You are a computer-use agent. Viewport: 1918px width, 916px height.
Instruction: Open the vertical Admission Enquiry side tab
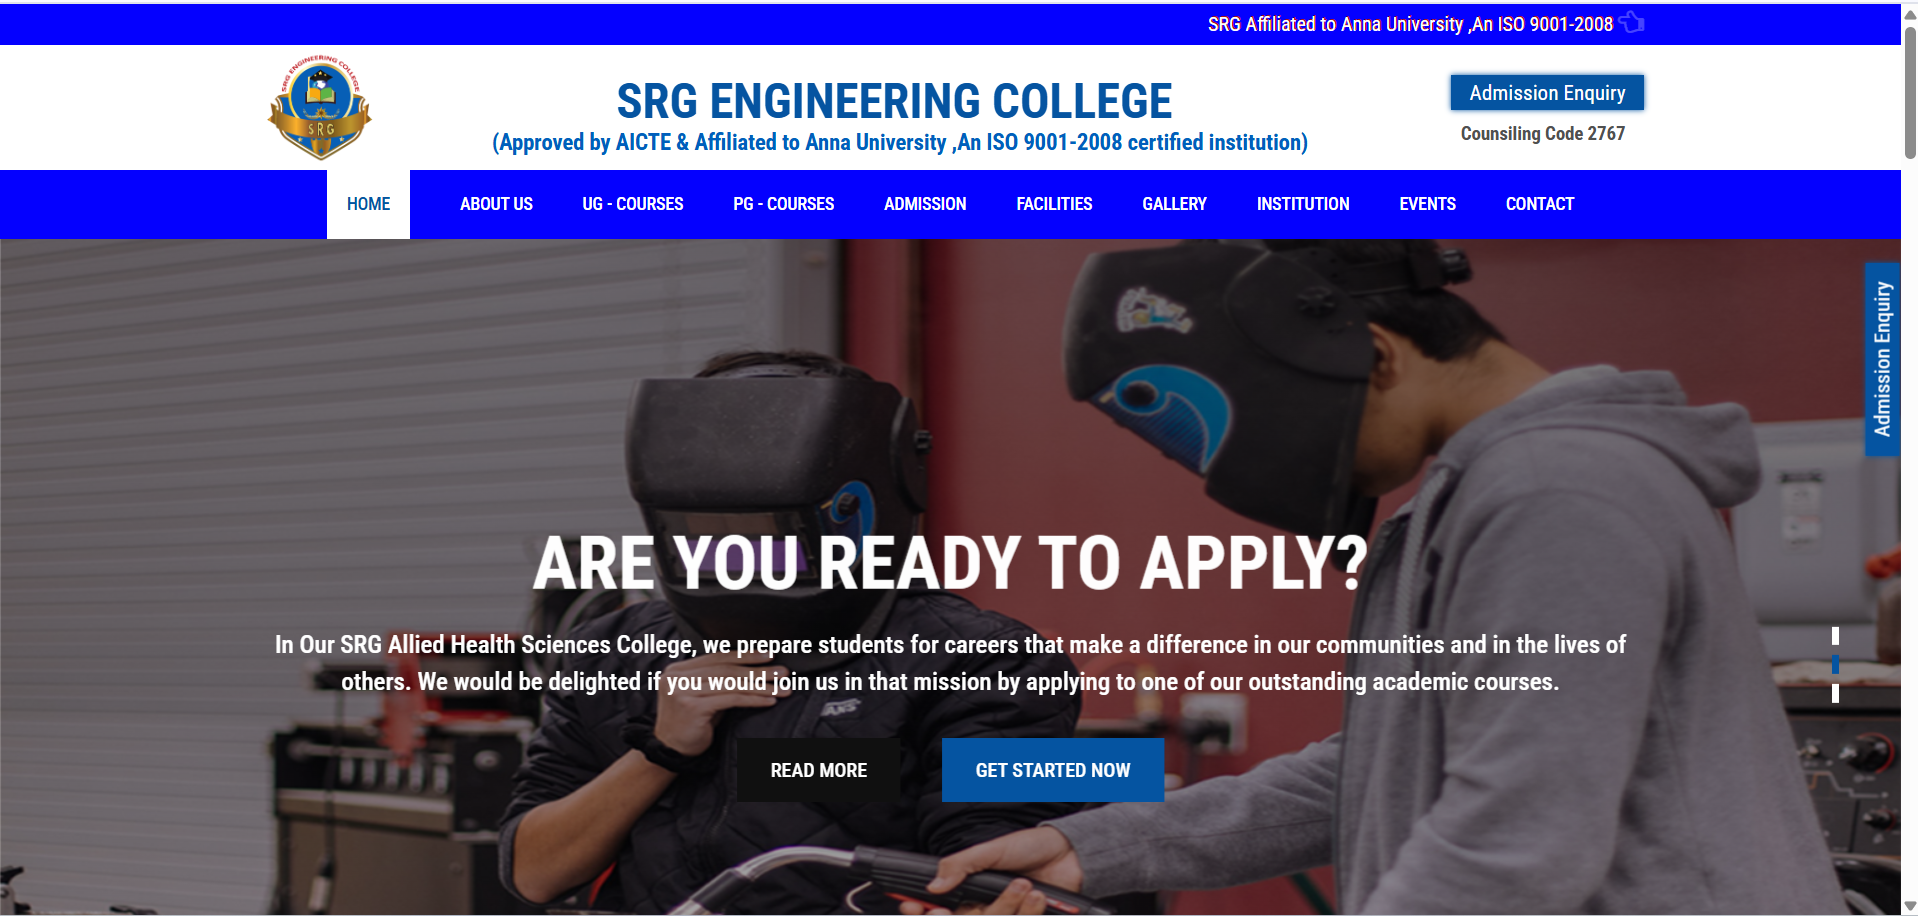click(1882, 359)
